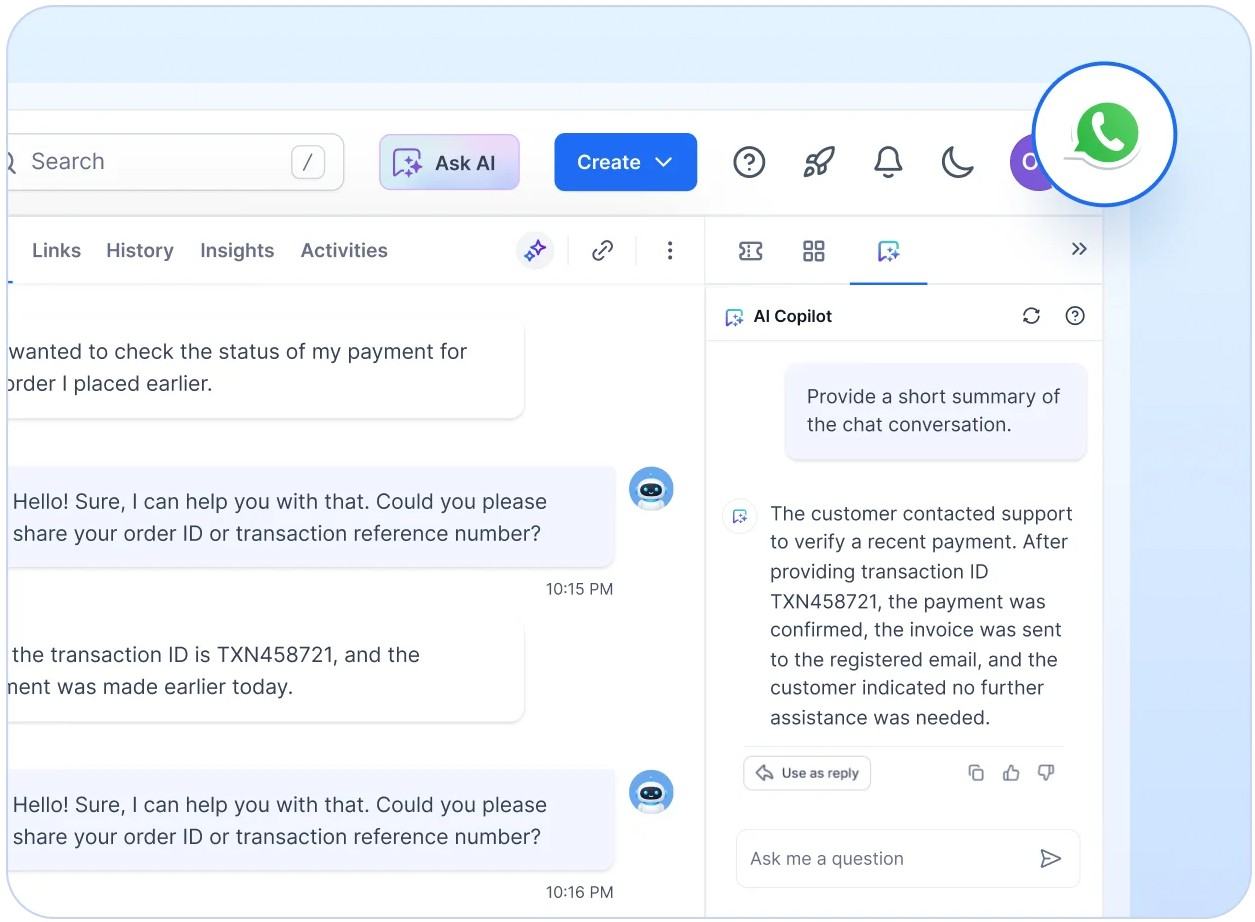This screenshot has height=922, width=1255.
Task: Click the AI Copilot title icon
Action: click(x=734, y=317)
